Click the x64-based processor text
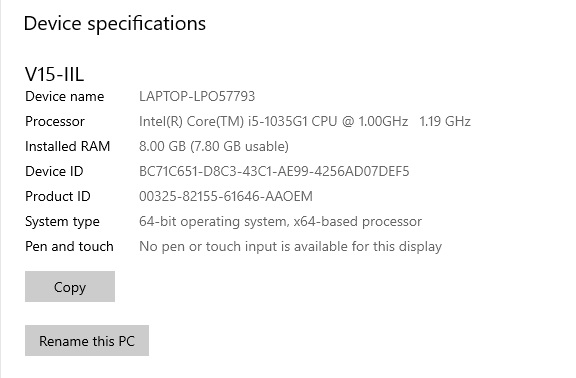Viewport: 576px width, 378px height. pos(357,222)
